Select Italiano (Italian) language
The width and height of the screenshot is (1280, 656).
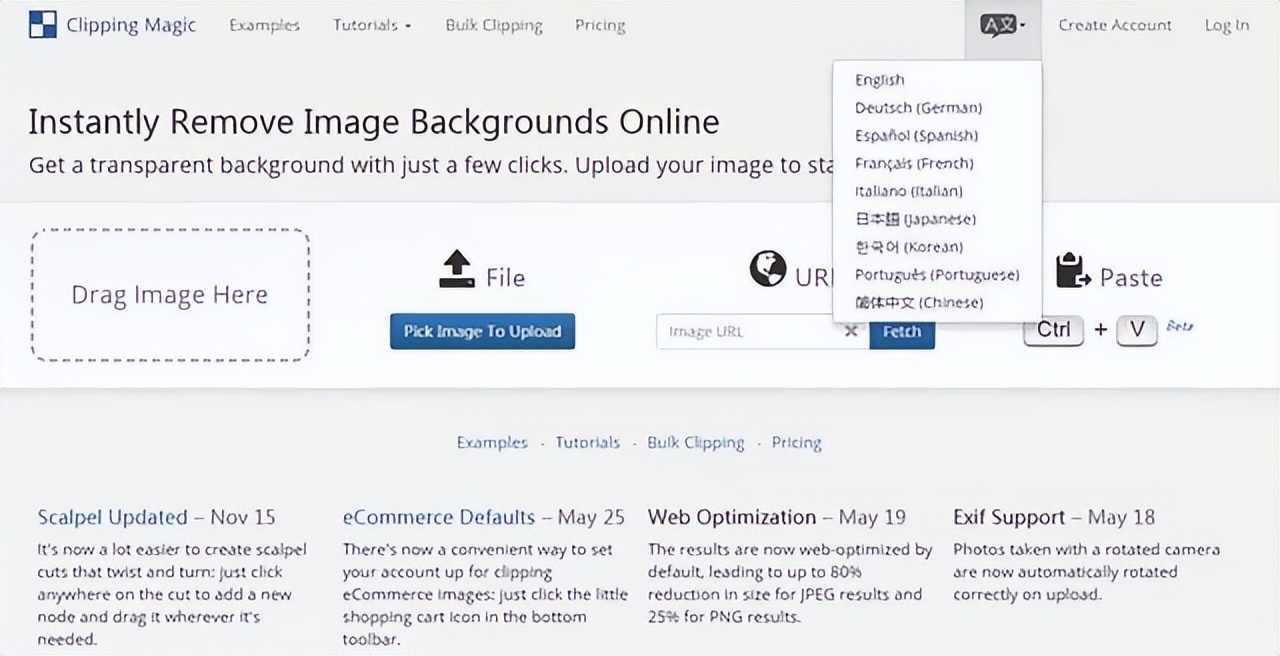click(x=908, y=191)
